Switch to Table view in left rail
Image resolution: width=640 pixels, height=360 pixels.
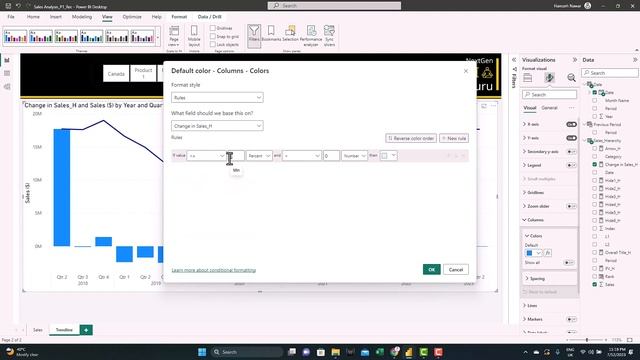7,73
